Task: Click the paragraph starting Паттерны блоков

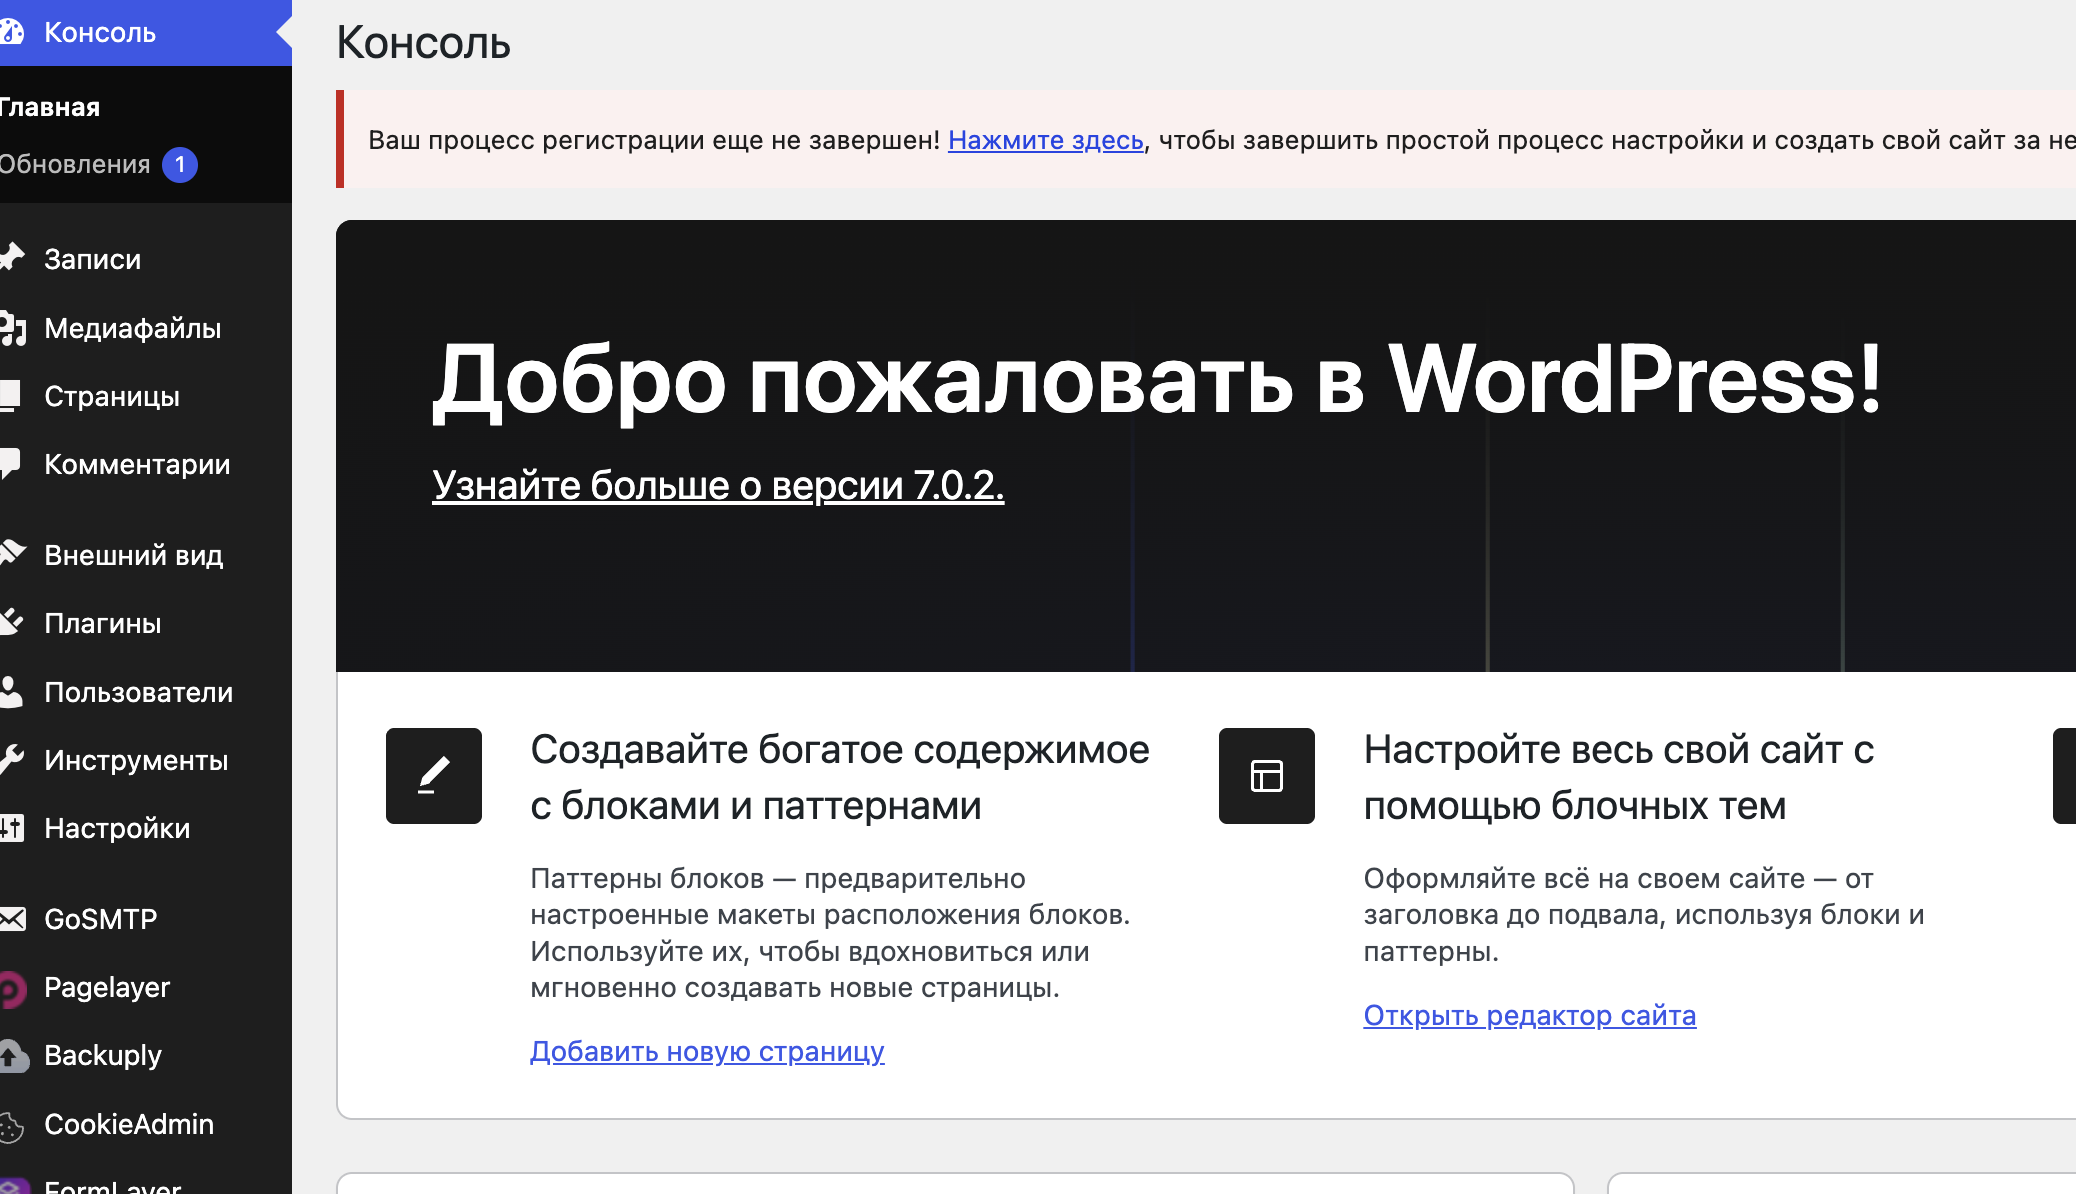Action: tap(830, 933)
